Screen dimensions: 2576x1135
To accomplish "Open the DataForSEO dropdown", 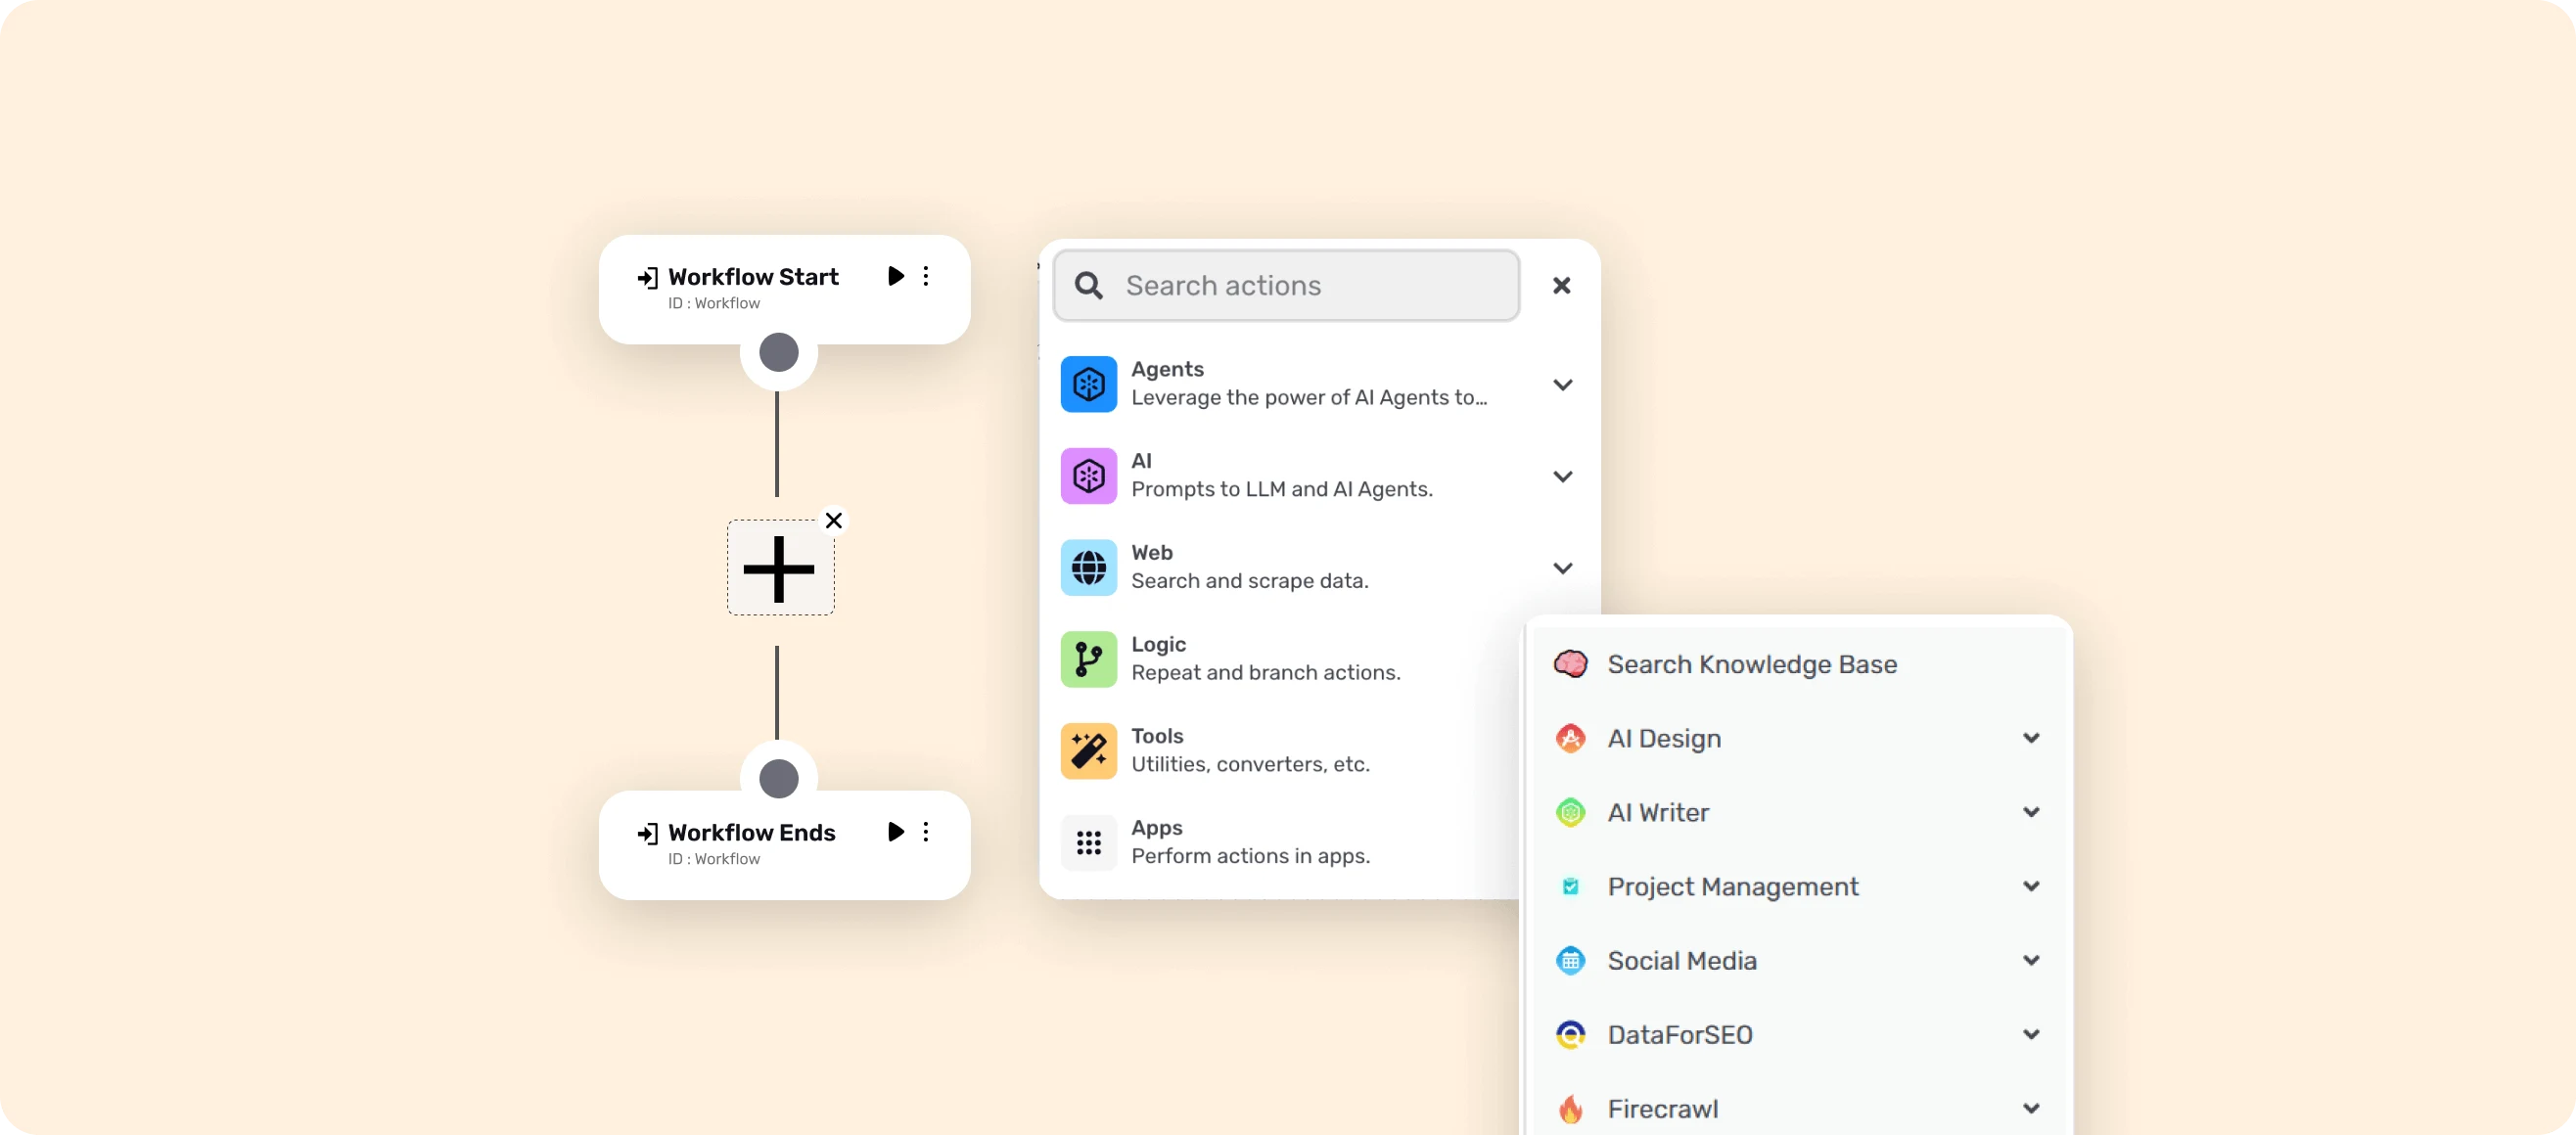I will pyautogui.click(x=2031, y=1034).
